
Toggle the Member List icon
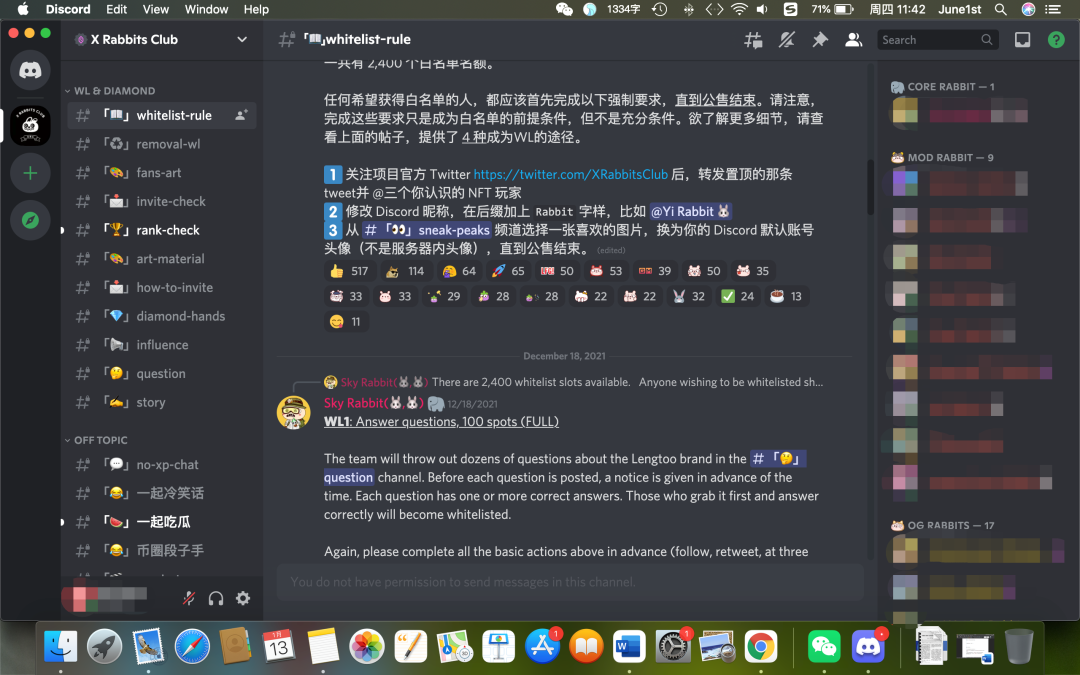click(853, 40)
